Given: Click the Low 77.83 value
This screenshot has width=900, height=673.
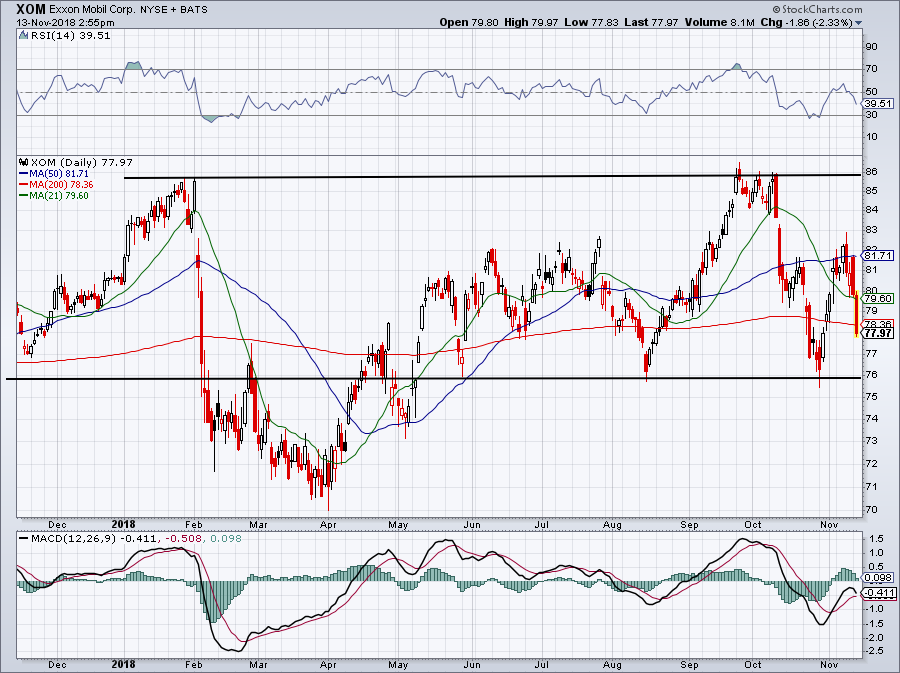Looking at the screenshot, I should pos(592,23).
